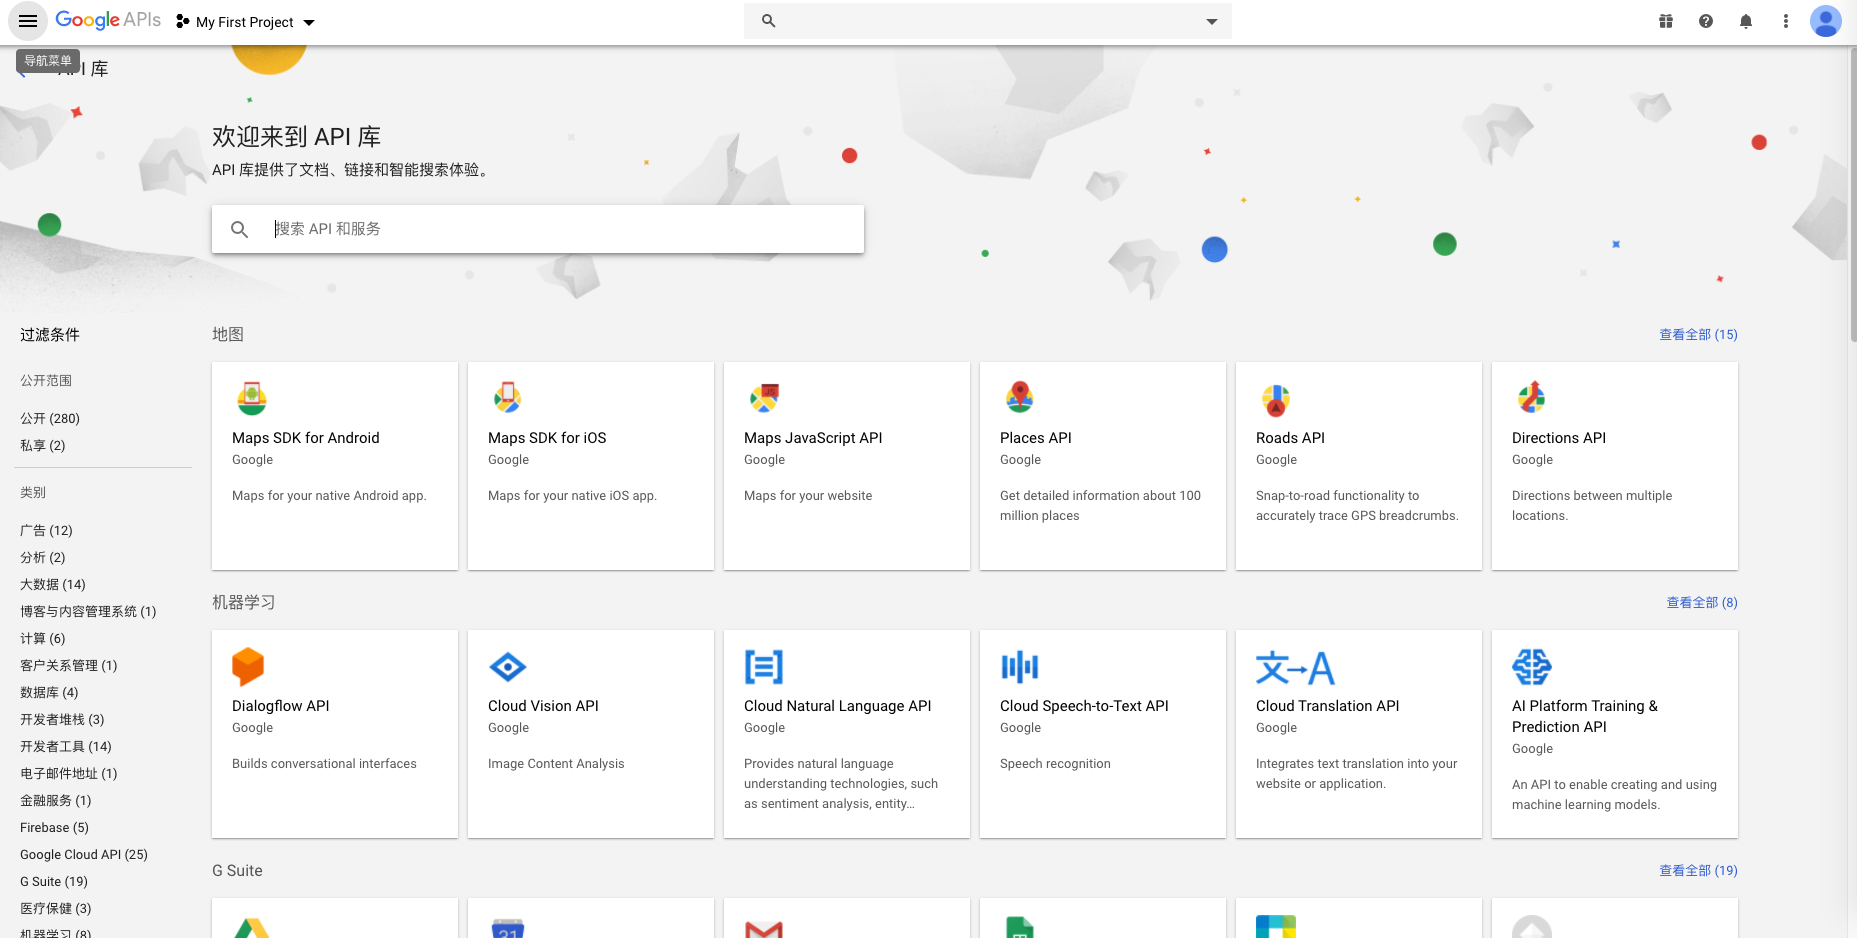Open 查看全部 (19) for G Suite

pyautogui.click(x=1698, y=871)
